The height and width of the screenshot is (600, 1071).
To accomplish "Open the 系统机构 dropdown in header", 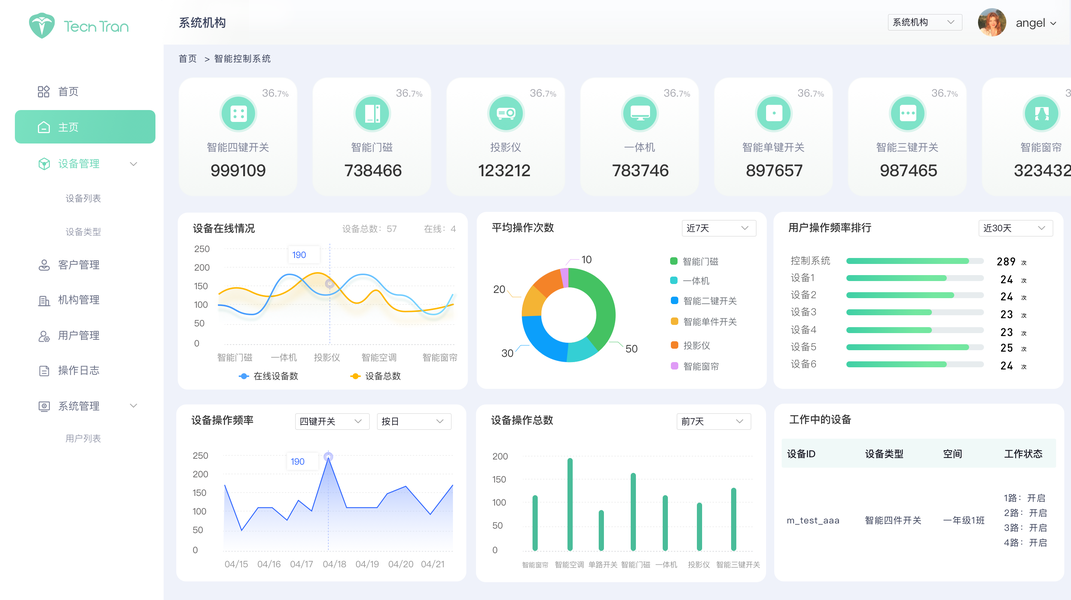I will (925, 23).
